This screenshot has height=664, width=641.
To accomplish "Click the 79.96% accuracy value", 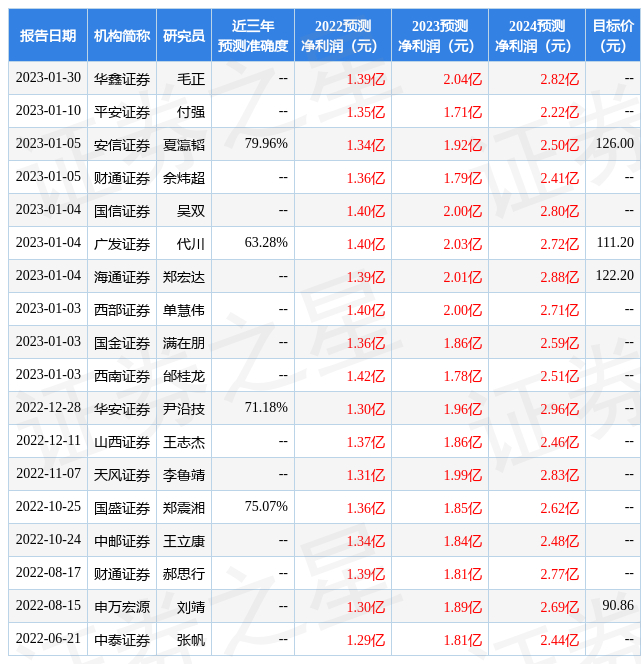I will [266, 144].
